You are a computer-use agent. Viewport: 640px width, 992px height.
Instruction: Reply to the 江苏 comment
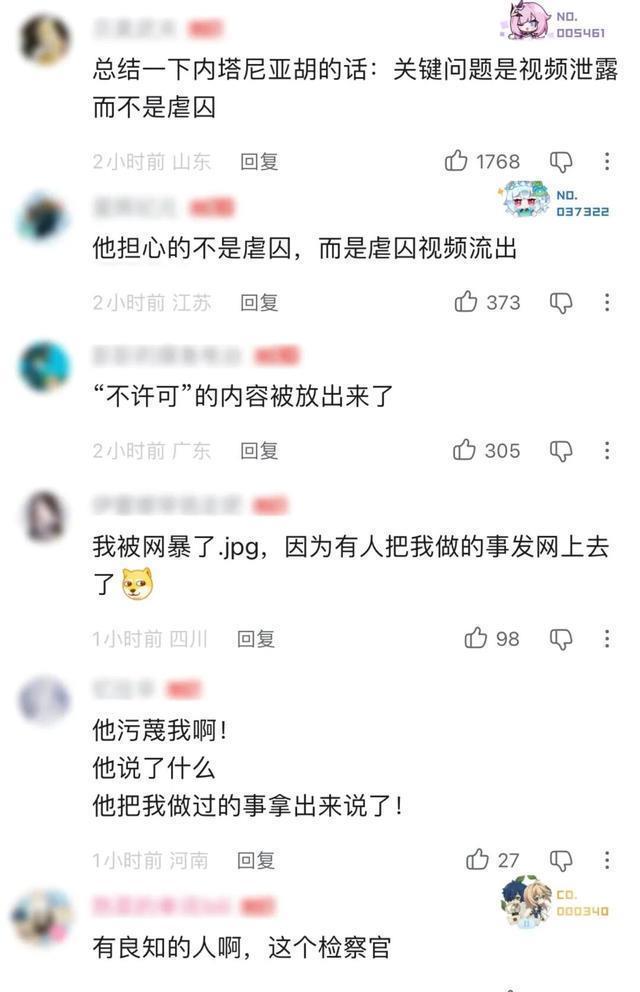(259, 303)
